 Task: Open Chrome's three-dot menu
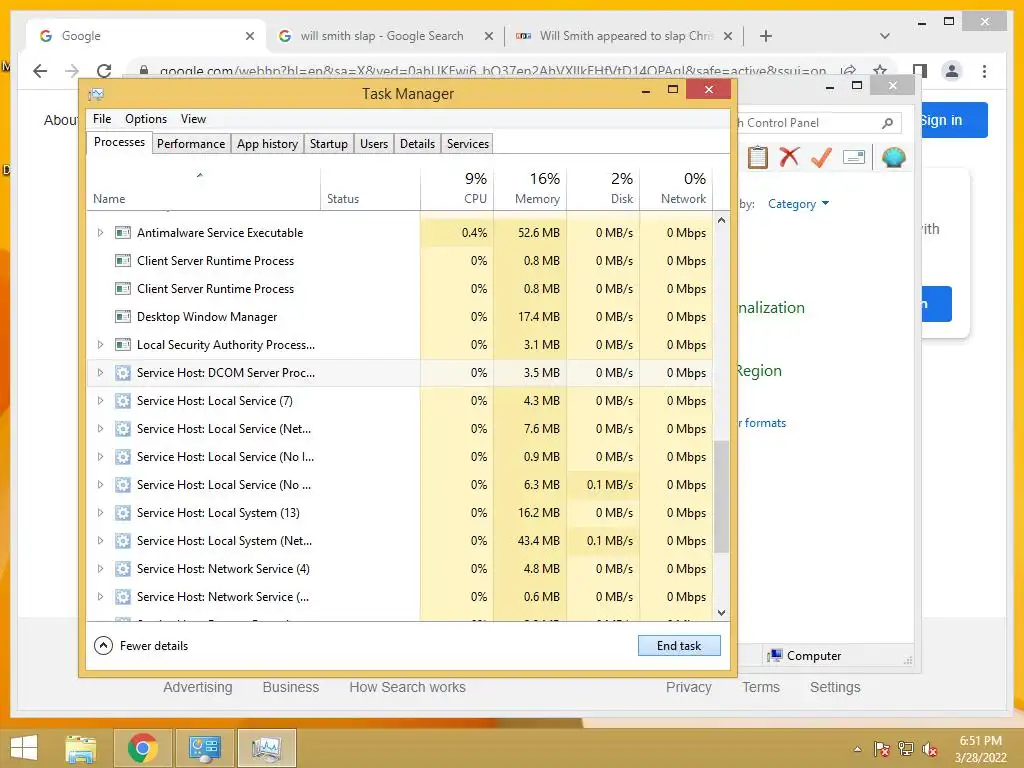click(x=984, y=71)
